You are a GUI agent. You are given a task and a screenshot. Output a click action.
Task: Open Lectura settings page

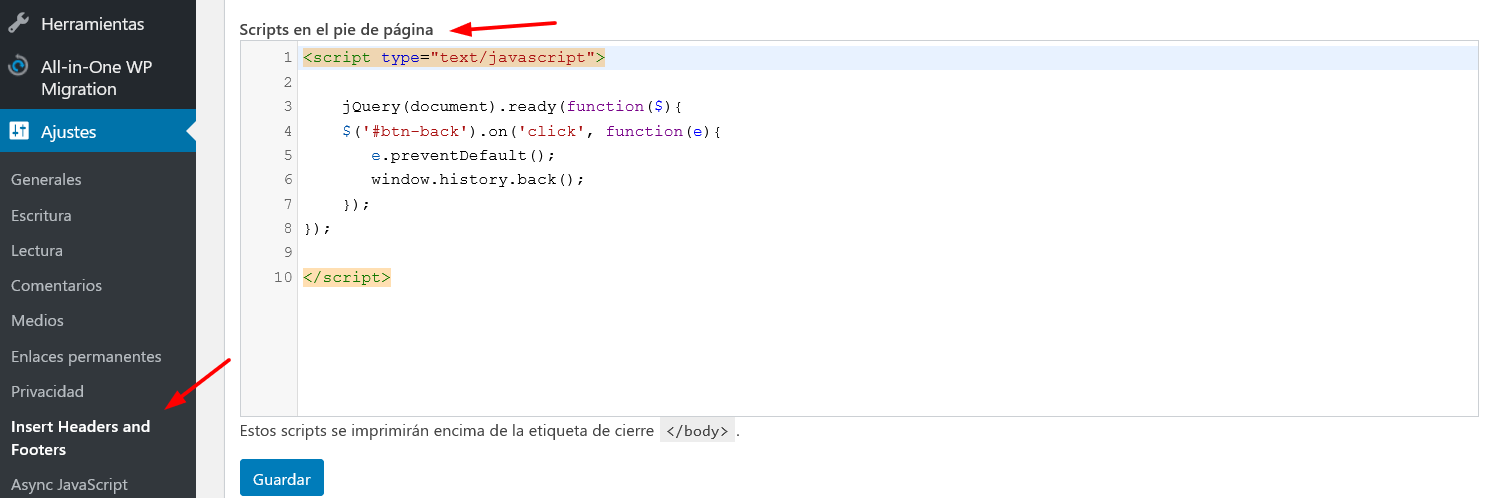37,250
